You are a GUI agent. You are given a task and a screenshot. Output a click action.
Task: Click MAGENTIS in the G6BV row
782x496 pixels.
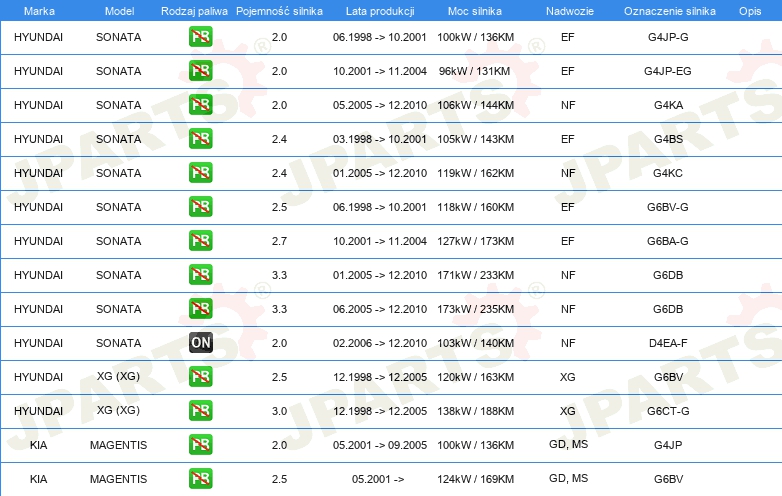[118, 479]
